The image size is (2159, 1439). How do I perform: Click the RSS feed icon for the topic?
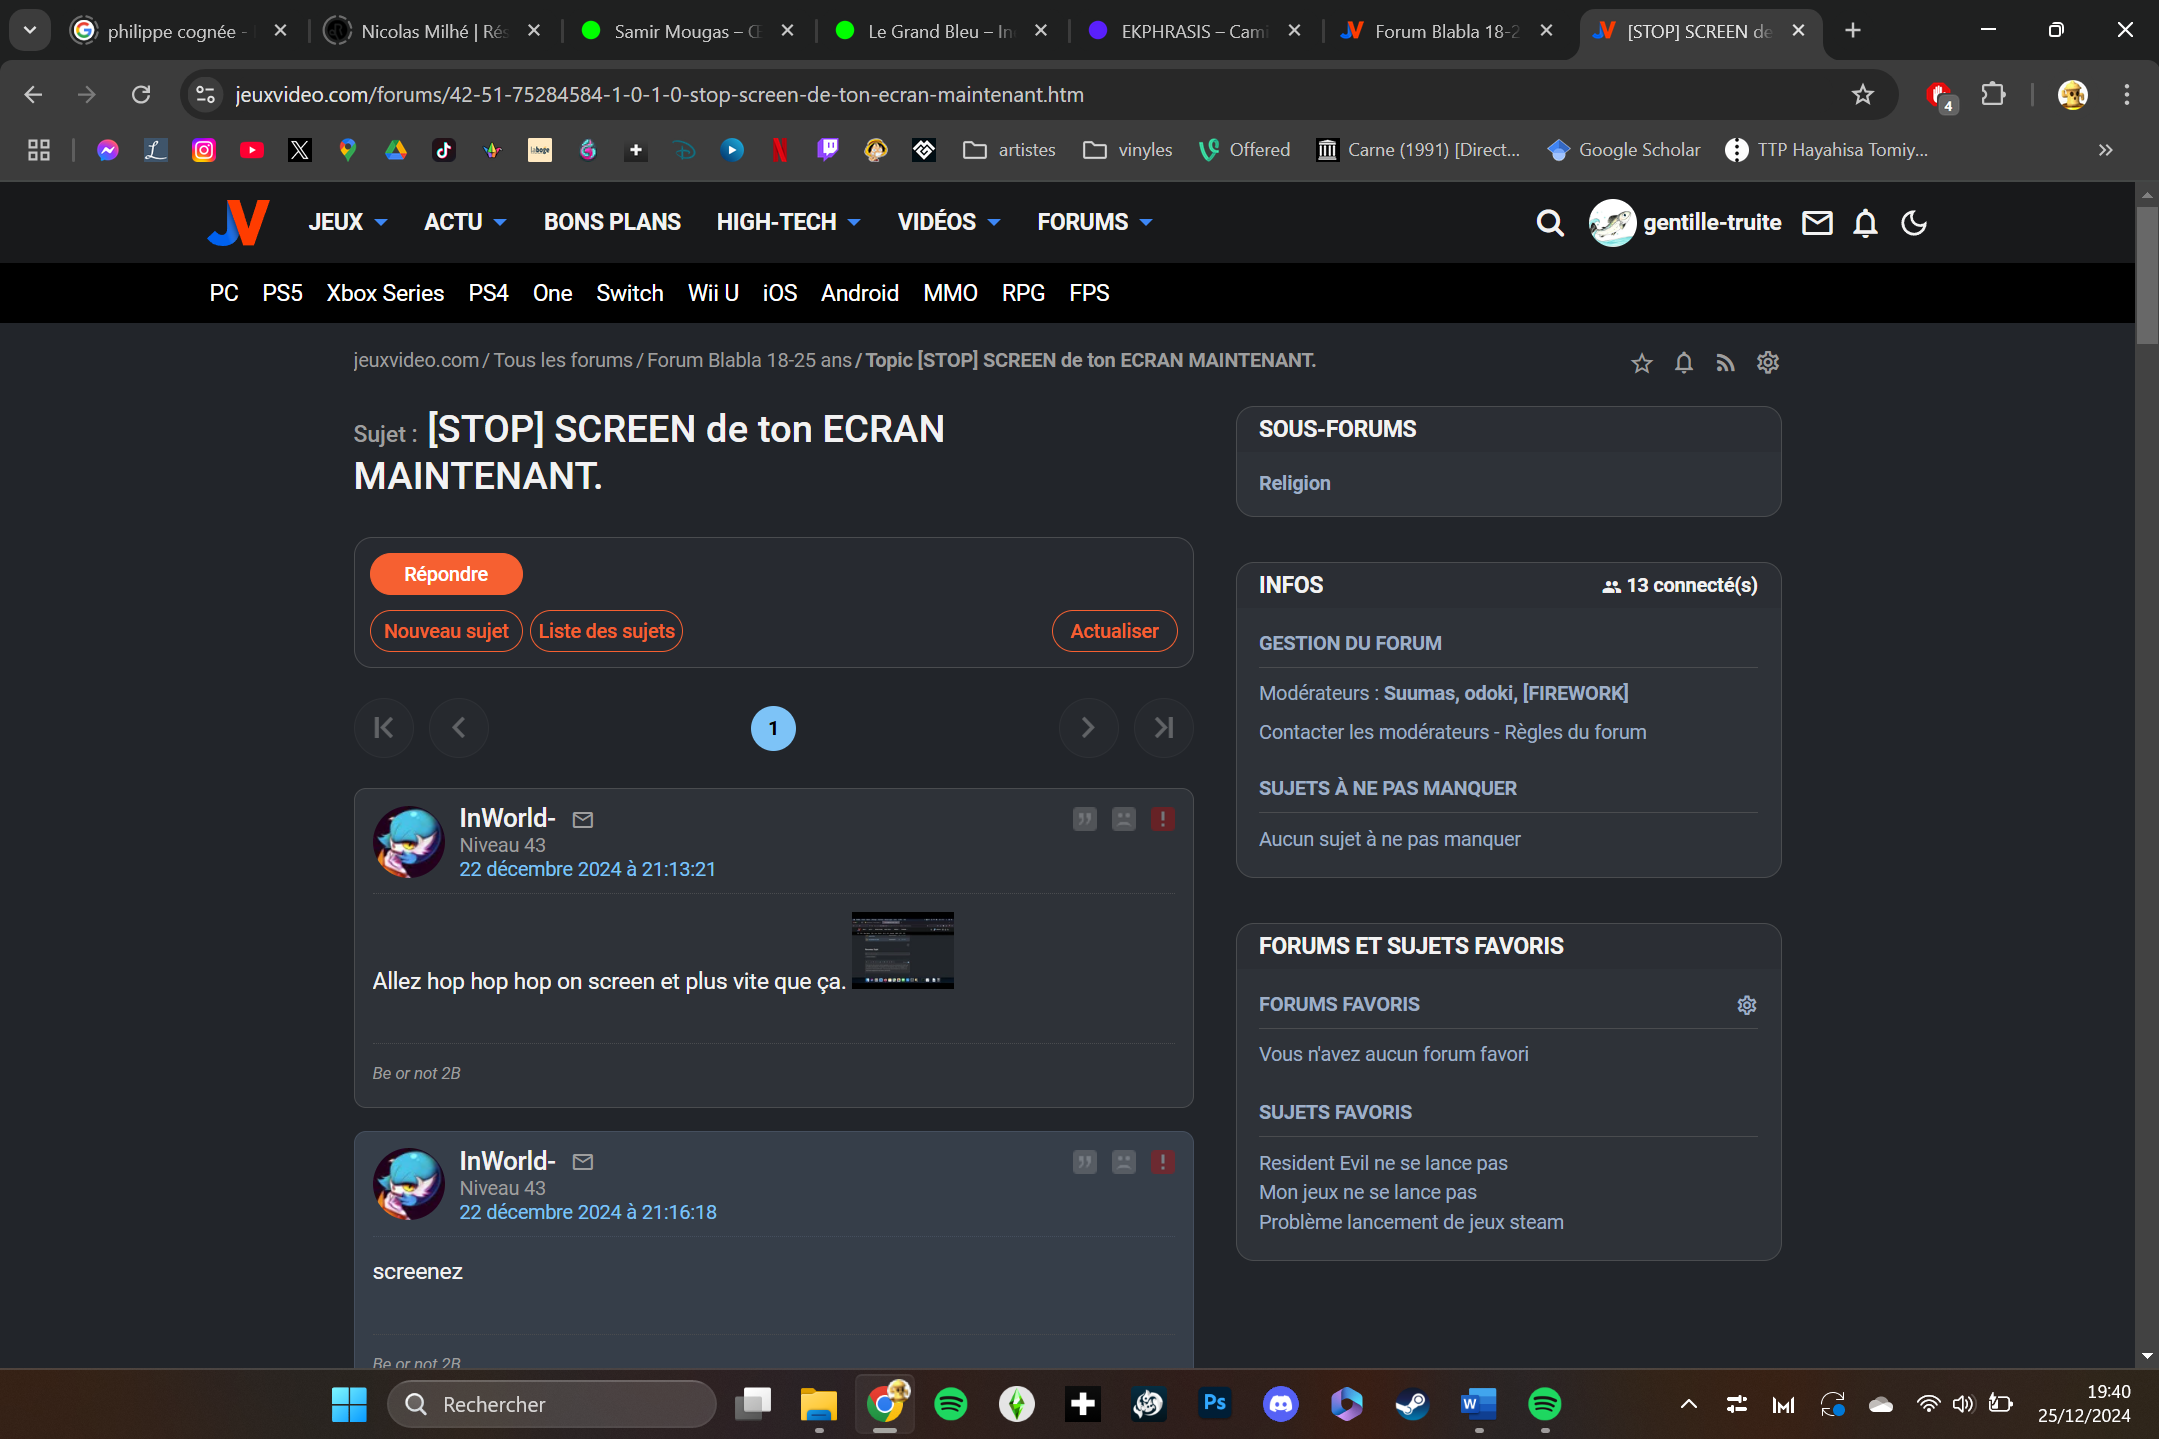point(1725,363)
